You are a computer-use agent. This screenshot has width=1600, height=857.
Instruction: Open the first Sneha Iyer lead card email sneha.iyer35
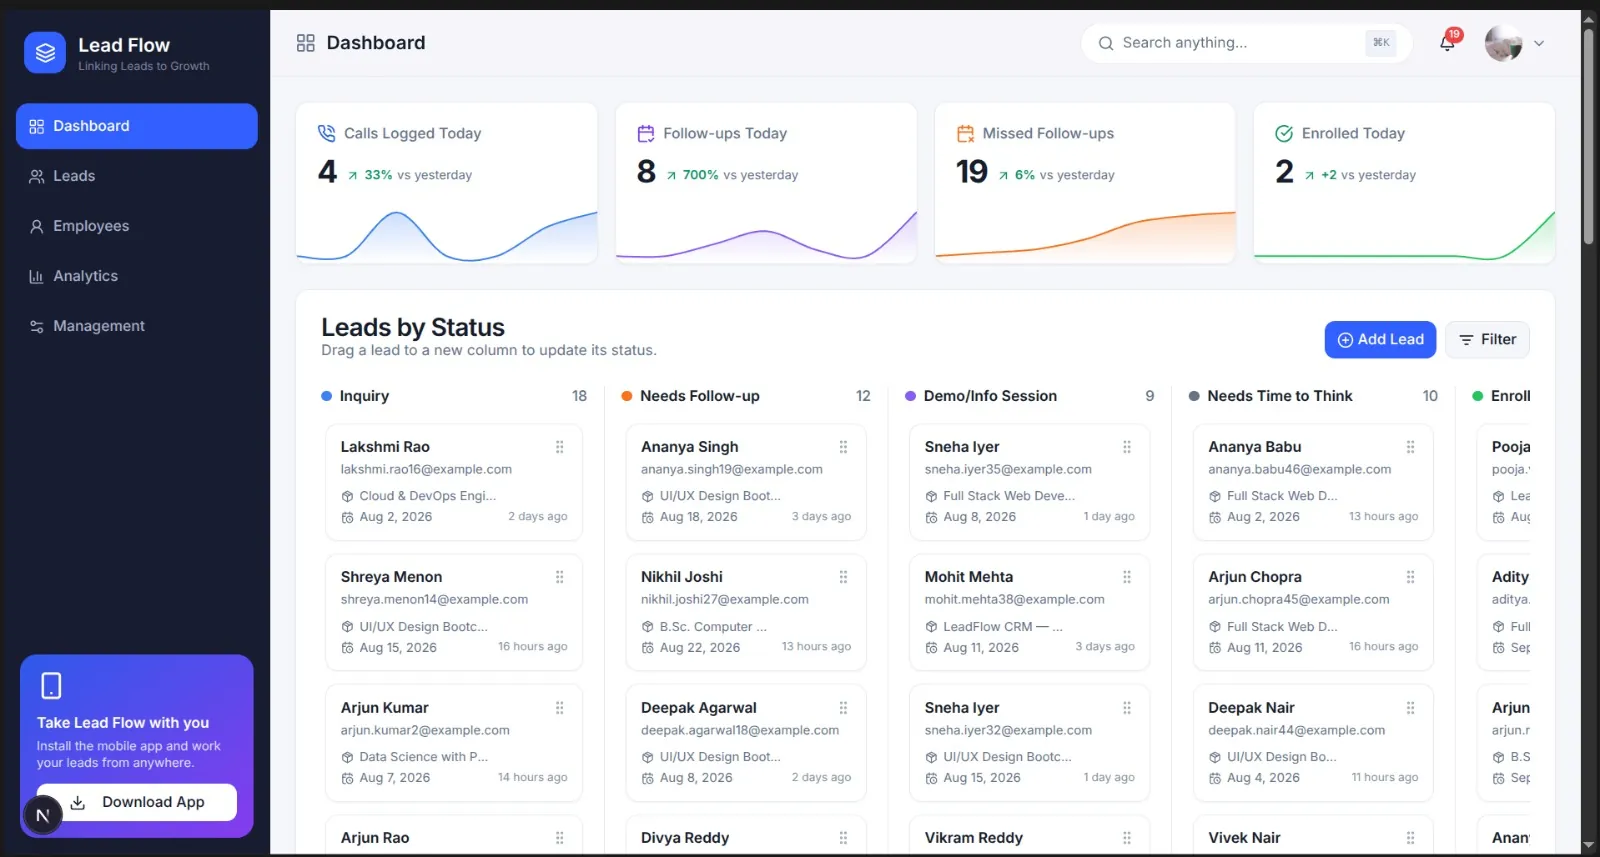pos(1008,469)
